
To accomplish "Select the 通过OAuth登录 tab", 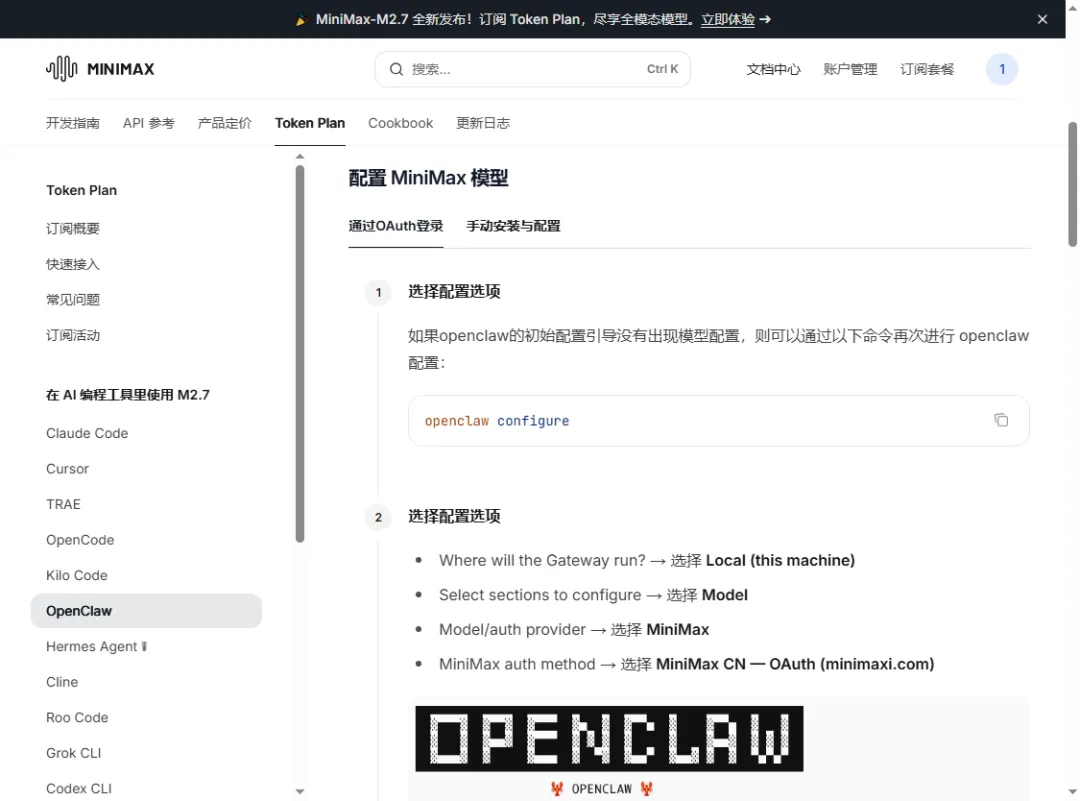I will [395, 226].
